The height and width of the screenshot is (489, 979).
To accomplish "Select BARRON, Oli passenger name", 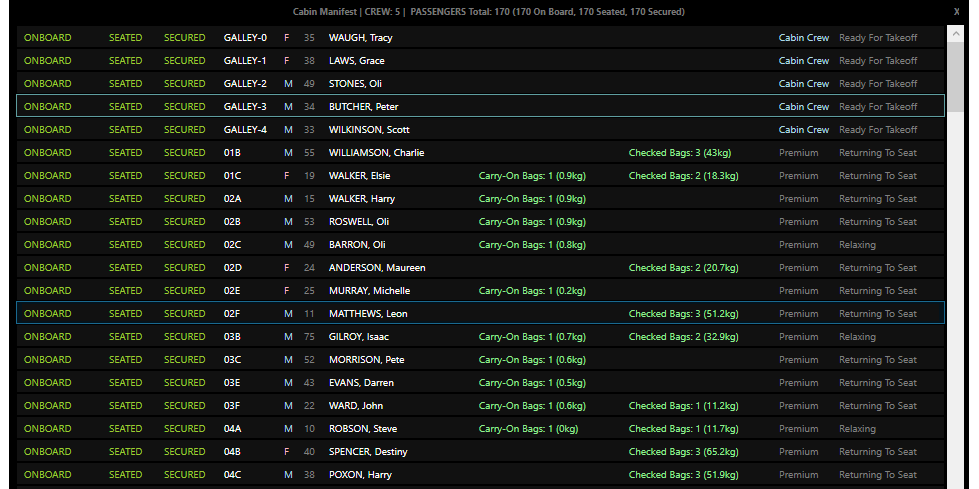I will (357, 244).
